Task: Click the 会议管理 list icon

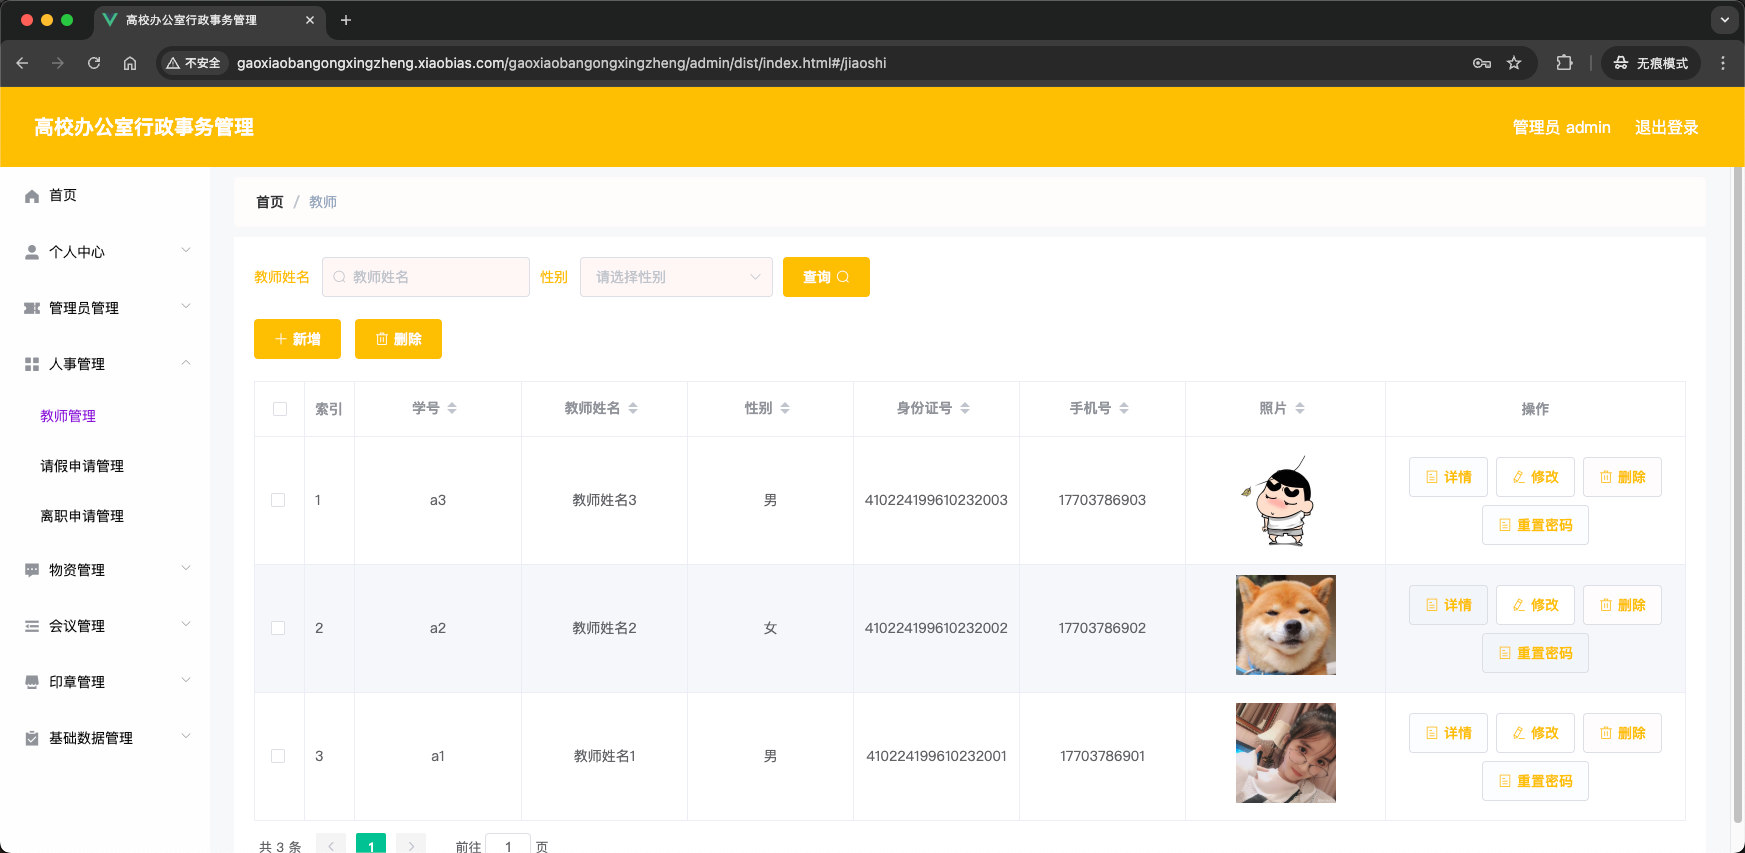Action: click(32, 626)
